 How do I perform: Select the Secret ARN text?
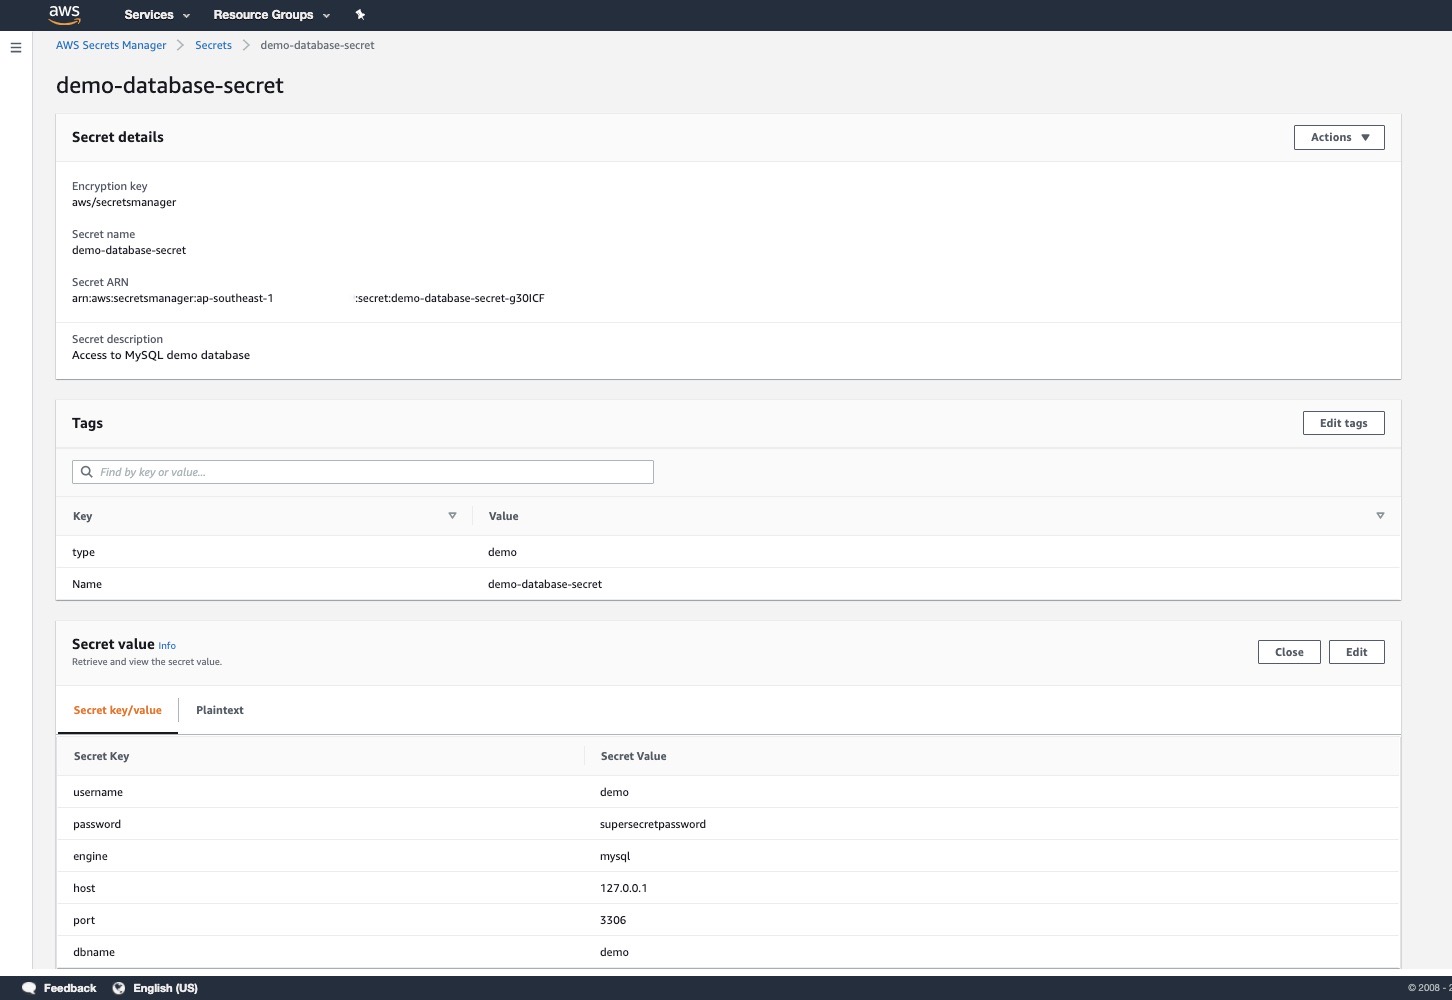click(x=308, y=298)
